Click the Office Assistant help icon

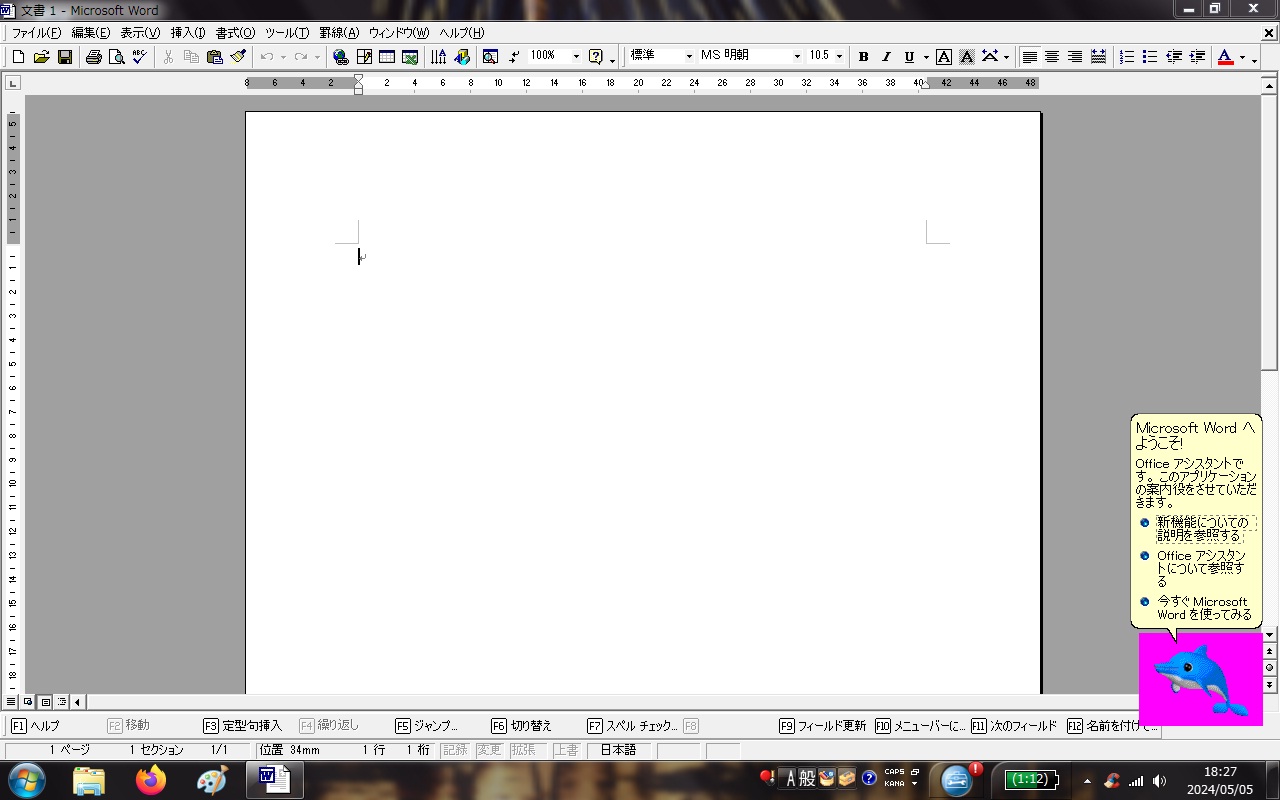(596, 57)
